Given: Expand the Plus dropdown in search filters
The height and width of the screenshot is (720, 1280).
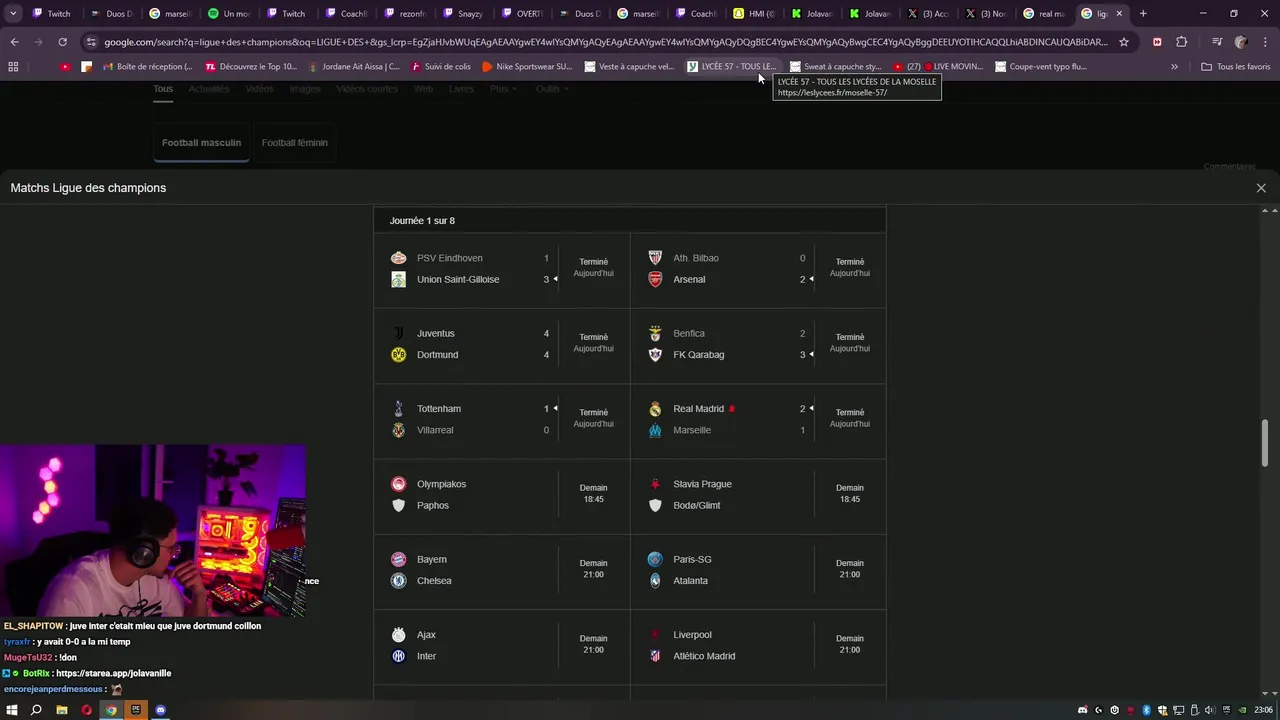Looking at the screenshot, I should (x=503, y=89).
